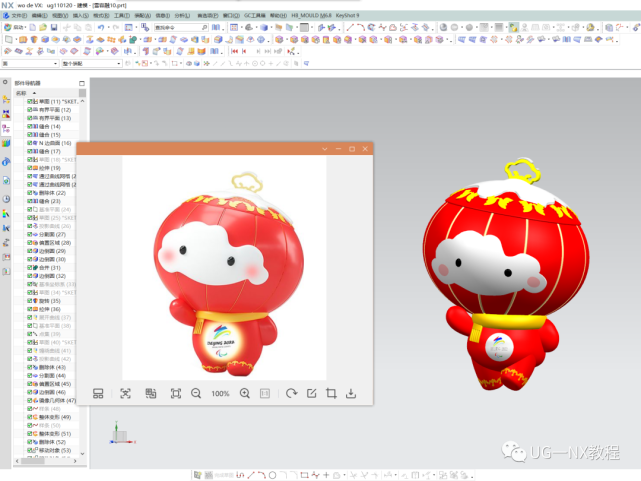Click the red previous-feature playback icon
This screenshot has width=641, height=481.
point(244,51)
